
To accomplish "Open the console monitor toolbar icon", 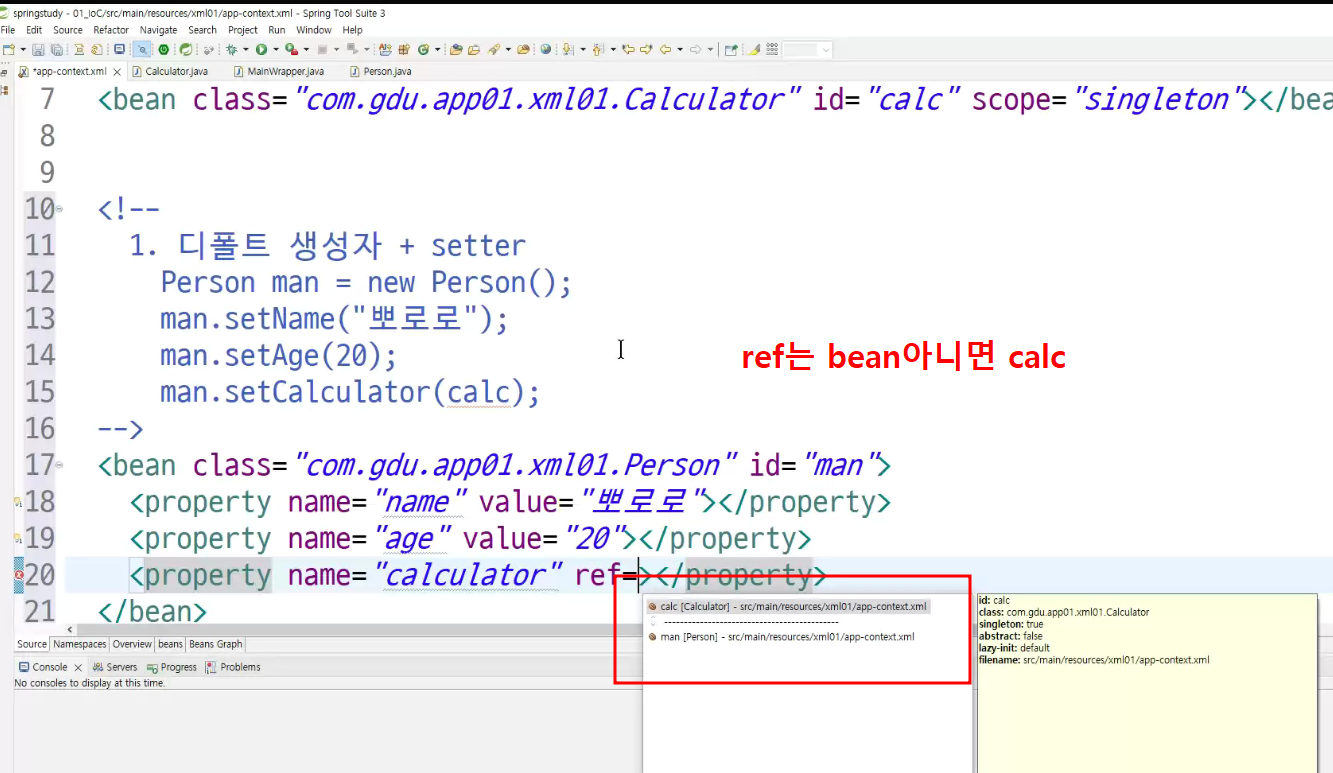I will (x=120, y=49).
